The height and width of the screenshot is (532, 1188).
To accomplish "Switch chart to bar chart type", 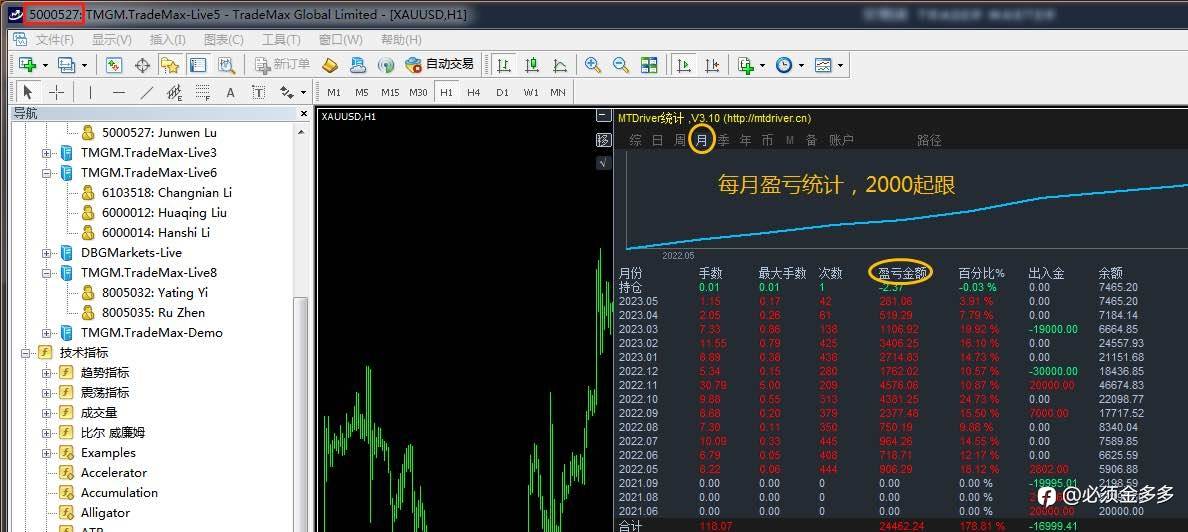I will click(503, 65).
